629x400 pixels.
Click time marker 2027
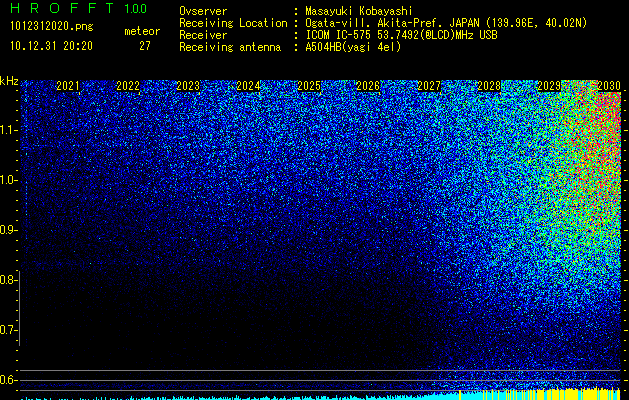point(429,86)
